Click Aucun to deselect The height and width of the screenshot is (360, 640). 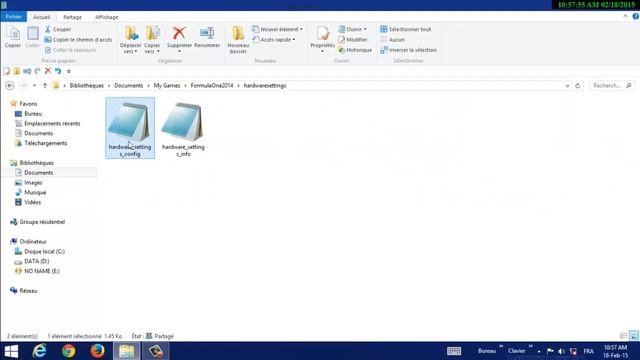click(393, 40)
